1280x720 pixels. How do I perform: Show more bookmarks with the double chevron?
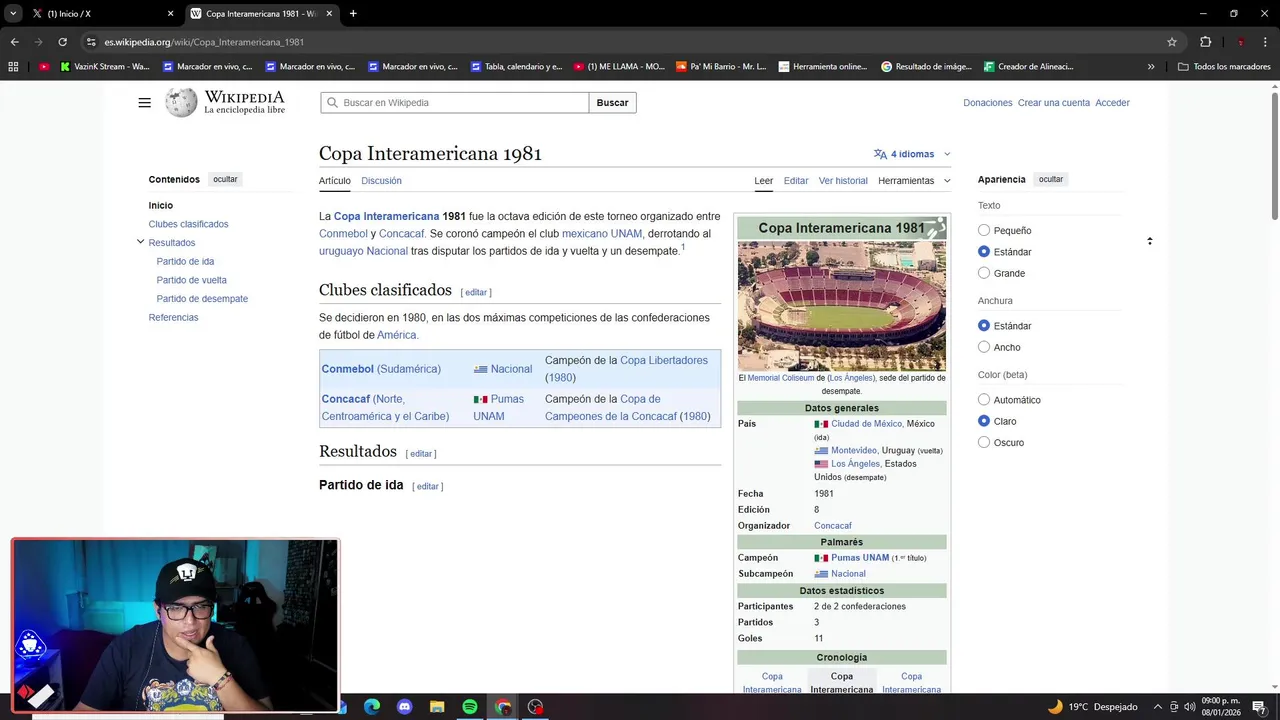(1151, 67)
